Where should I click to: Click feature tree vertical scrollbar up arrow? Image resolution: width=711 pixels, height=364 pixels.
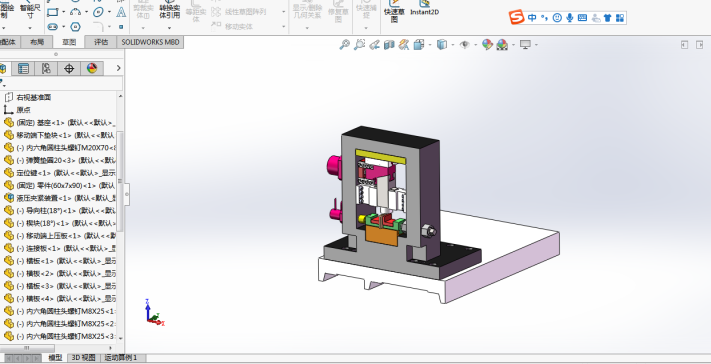[120, 97]
